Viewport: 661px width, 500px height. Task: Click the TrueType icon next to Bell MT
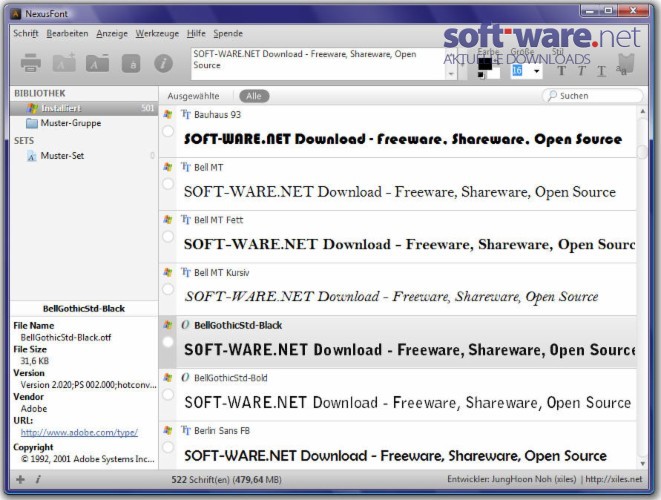point(186,167)
